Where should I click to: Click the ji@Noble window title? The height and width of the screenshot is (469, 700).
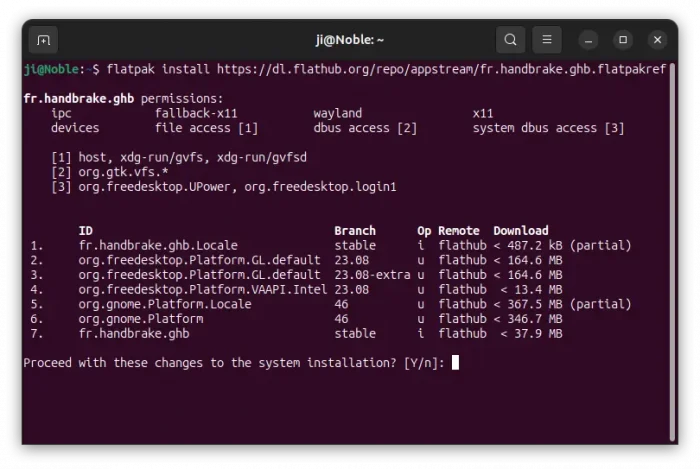pos(349,40)
